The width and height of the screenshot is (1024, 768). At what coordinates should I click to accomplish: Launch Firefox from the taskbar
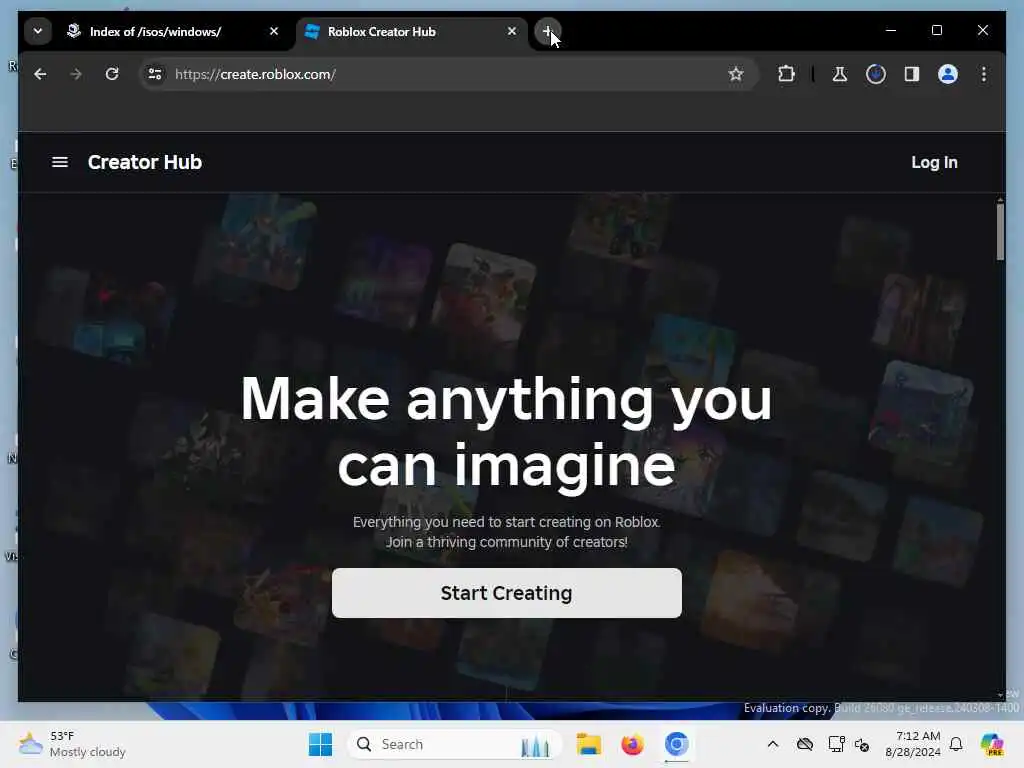pyautogui.click(x=632, y=744)
